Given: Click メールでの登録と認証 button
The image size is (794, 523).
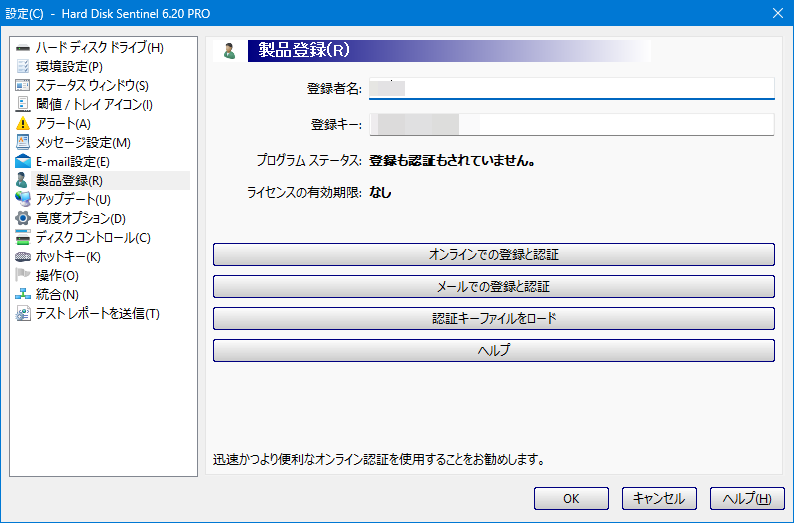Looking at the screenshot, I should click(x=494, y=287).
